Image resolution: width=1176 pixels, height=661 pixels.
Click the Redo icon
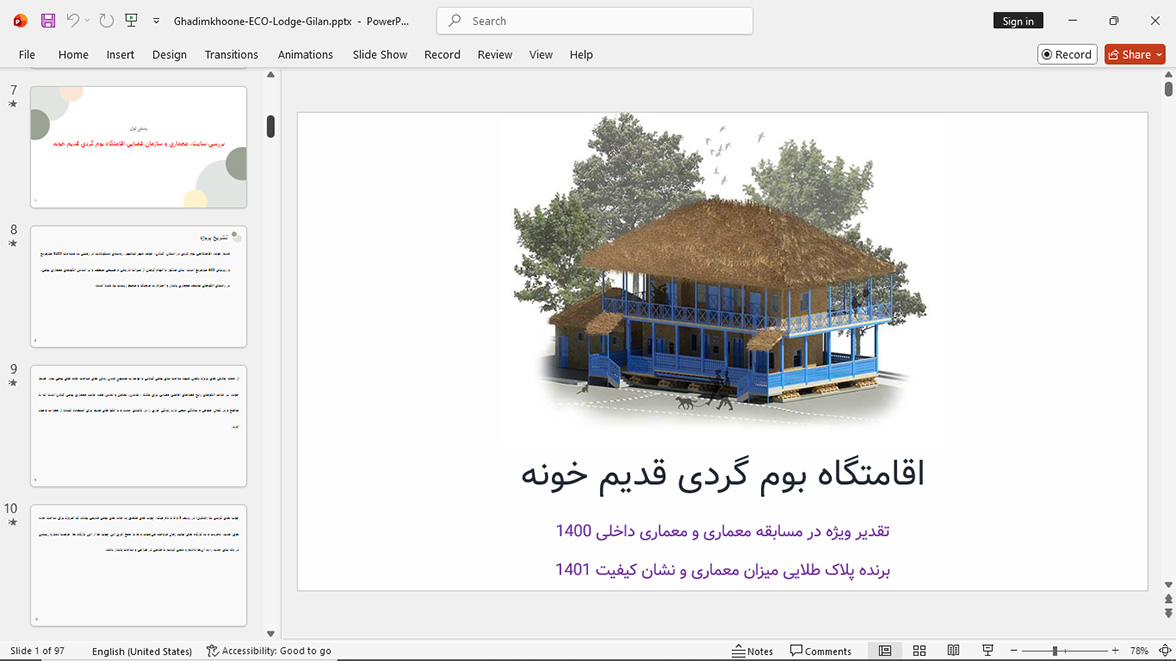click(106, 21)
